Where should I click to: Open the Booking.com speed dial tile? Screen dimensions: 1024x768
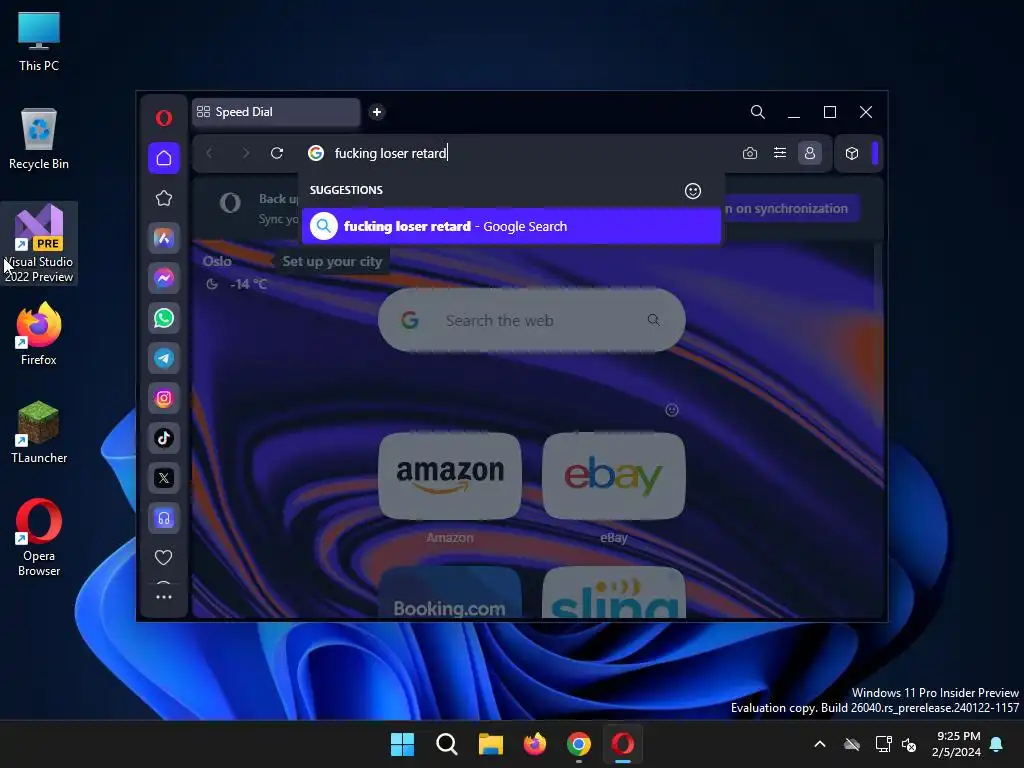pyautogui.click(x=450, y=592)
